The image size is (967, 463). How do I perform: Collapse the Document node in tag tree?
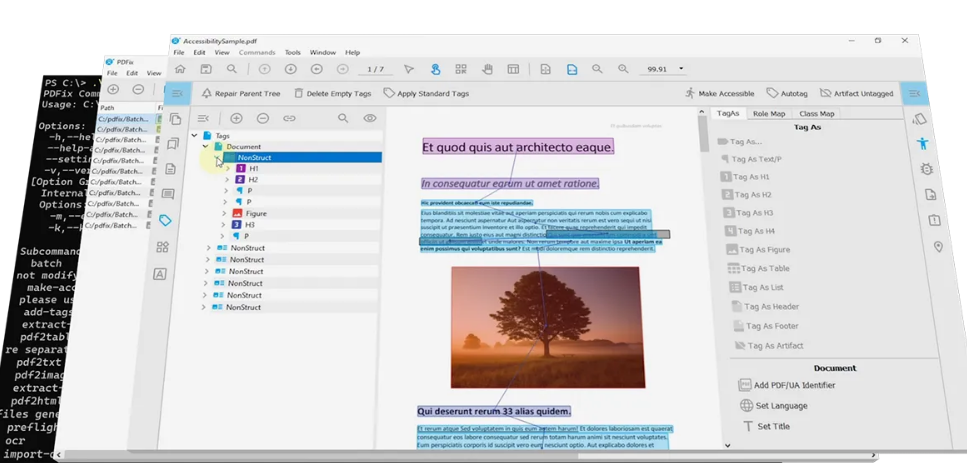tap(206, 146)
